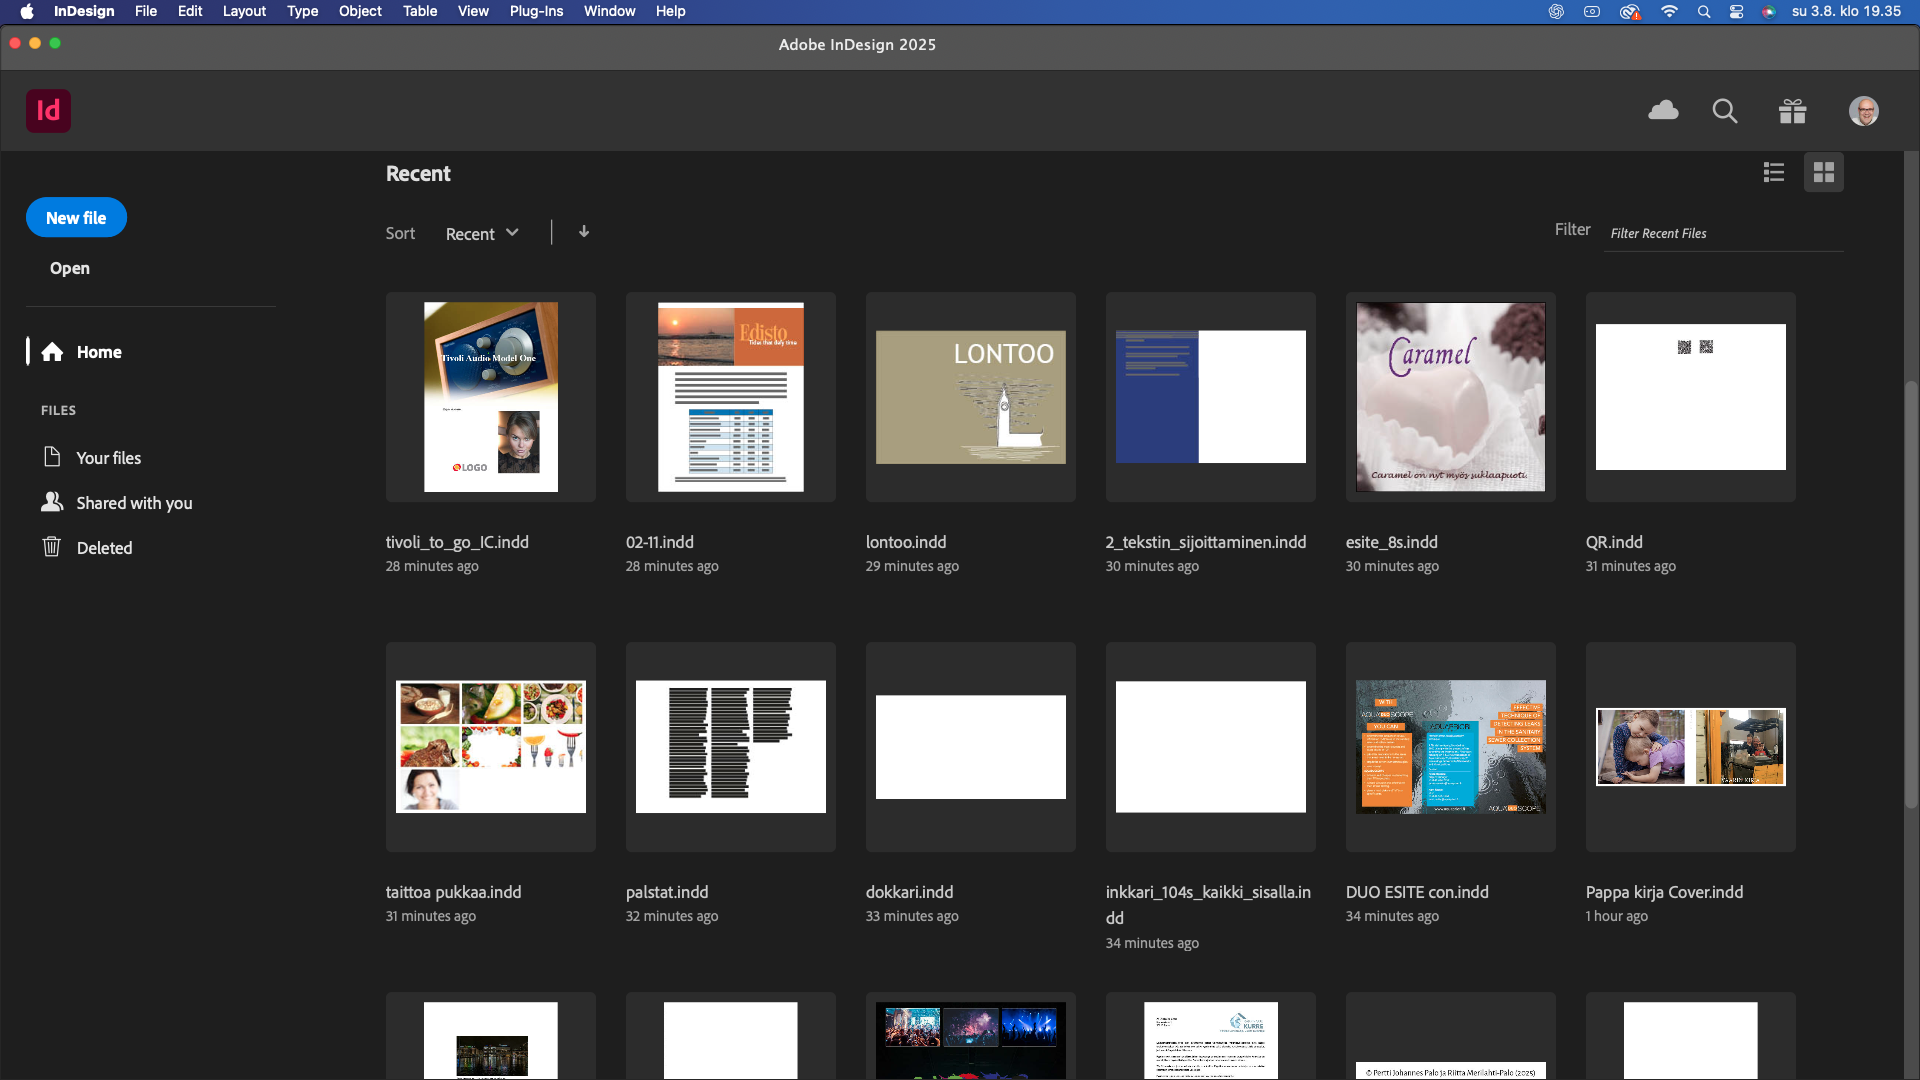This screenshot has height=1080, width=1920.
Task: Click the Filter Recent Files field
Action: click(x=1724, y=233)
